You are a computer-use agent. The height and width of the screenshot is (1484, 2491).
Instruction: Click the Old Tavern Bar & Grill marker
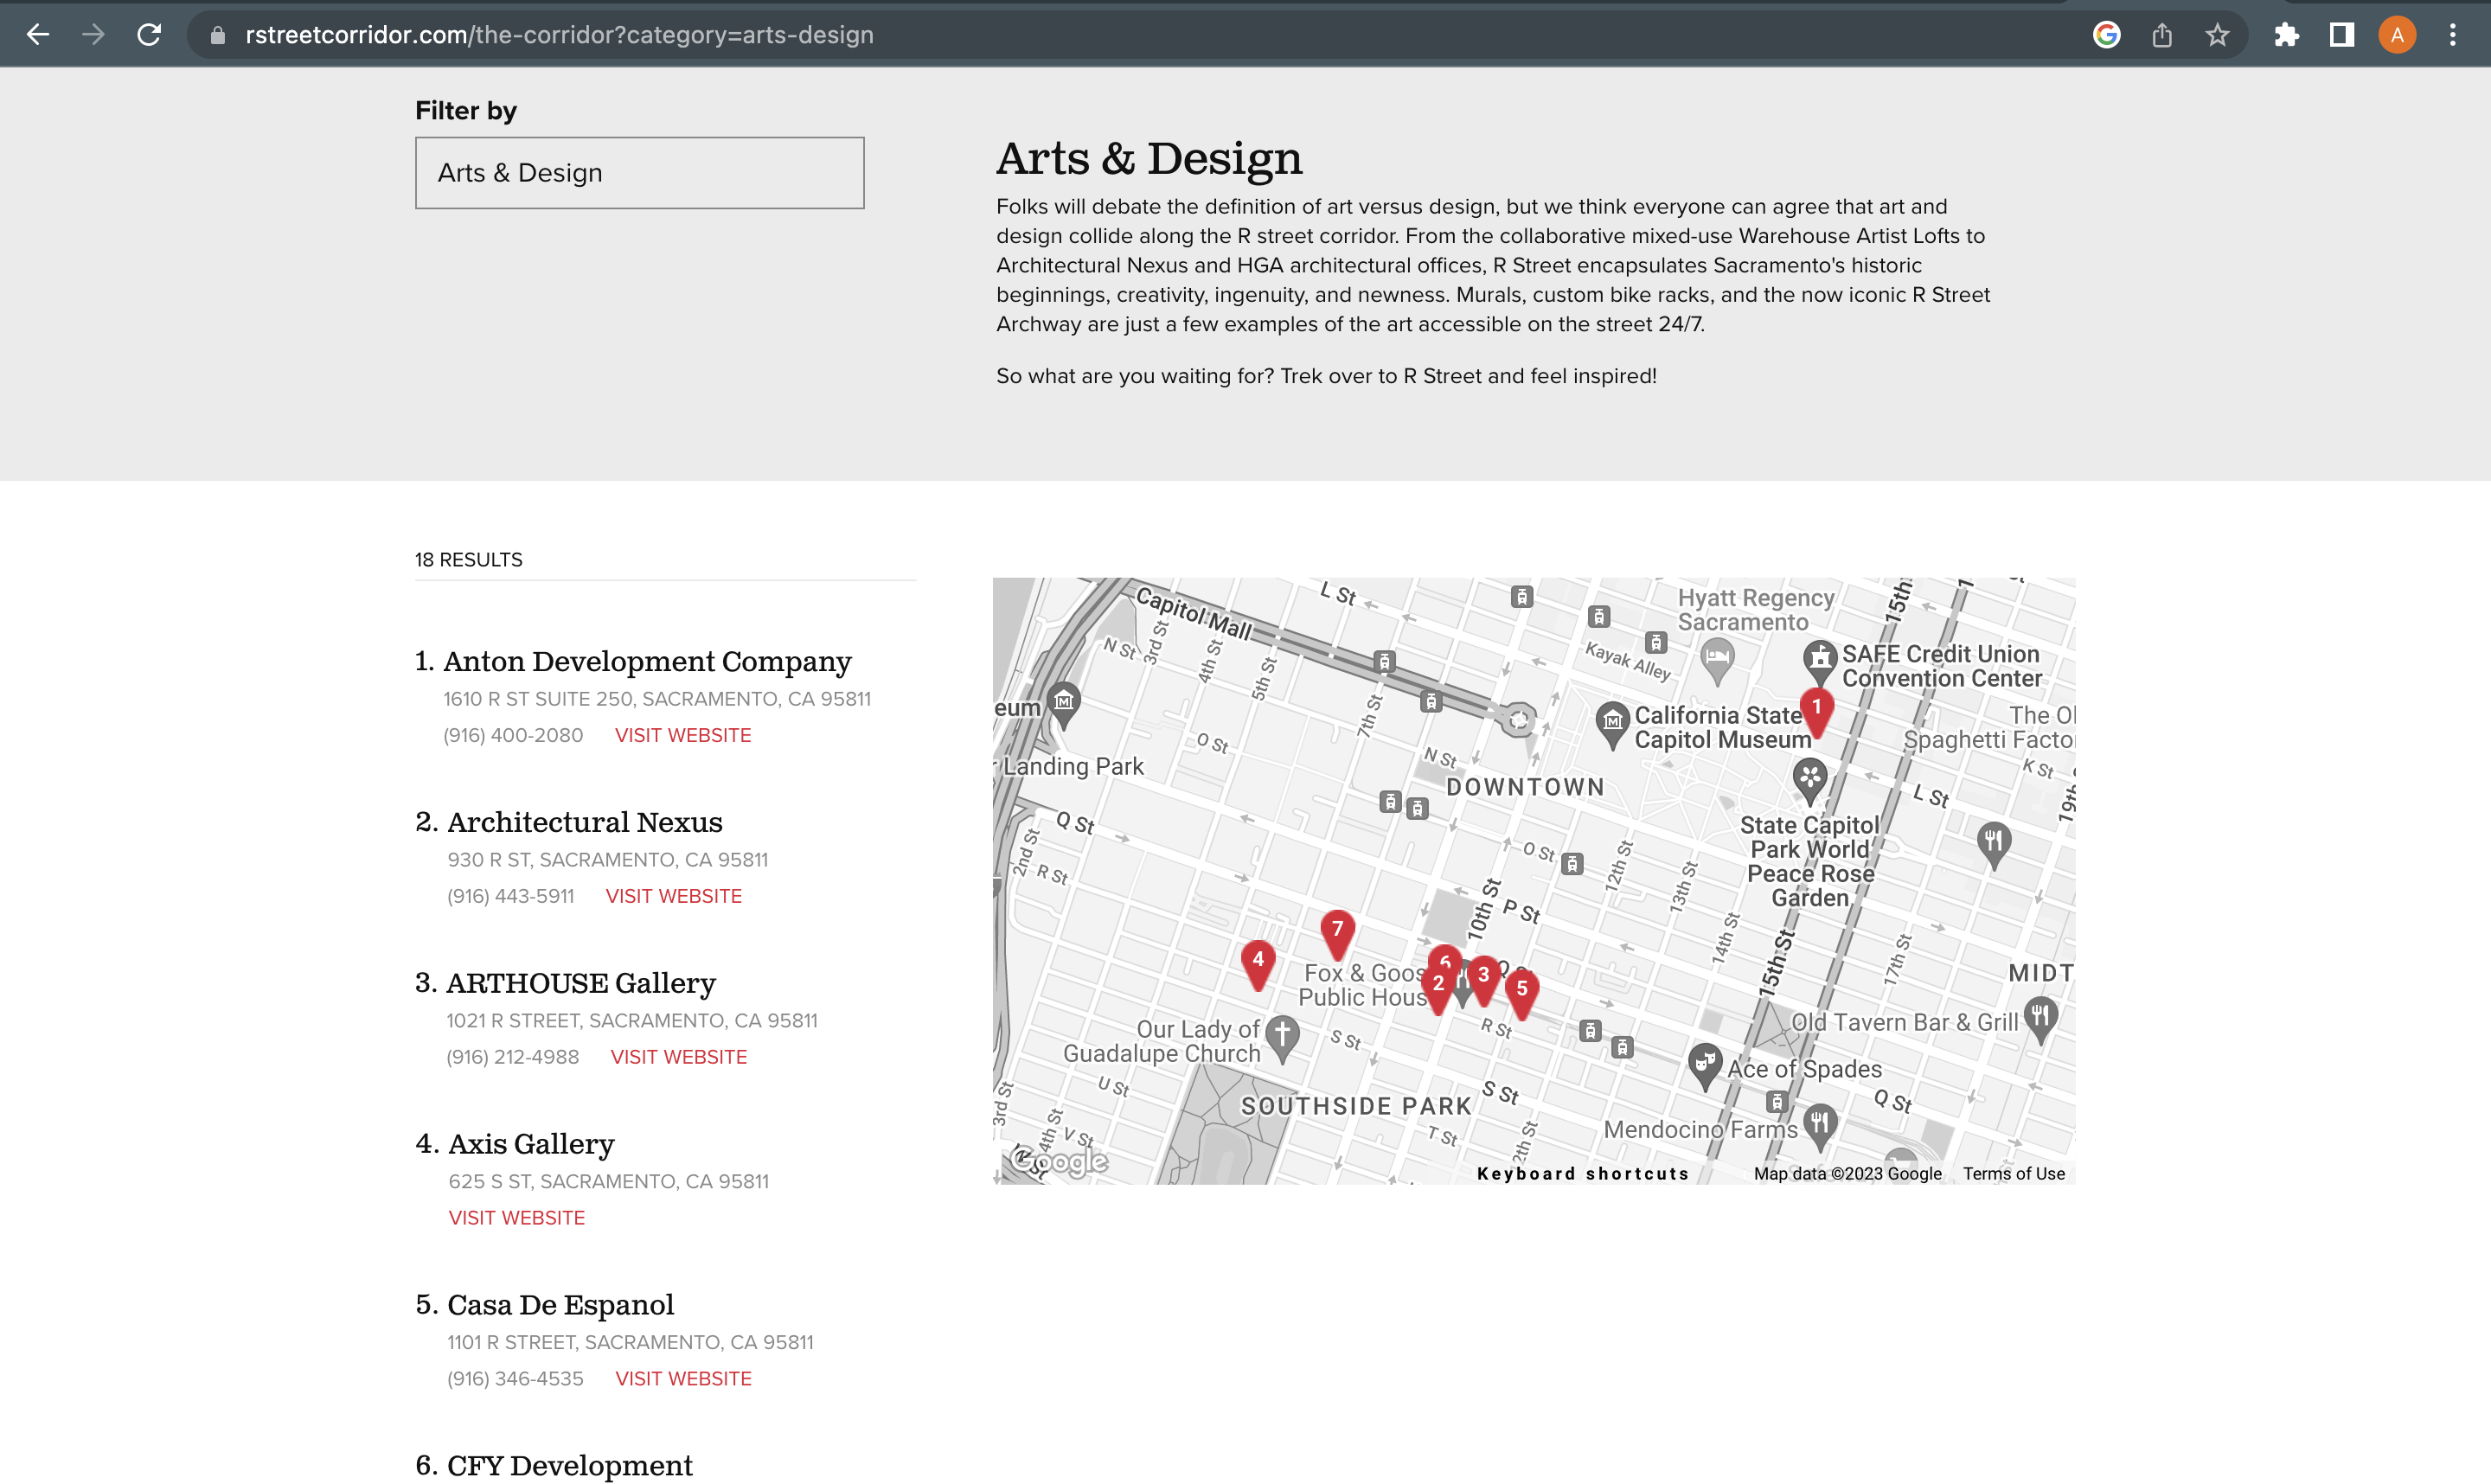(2040, 1018)
